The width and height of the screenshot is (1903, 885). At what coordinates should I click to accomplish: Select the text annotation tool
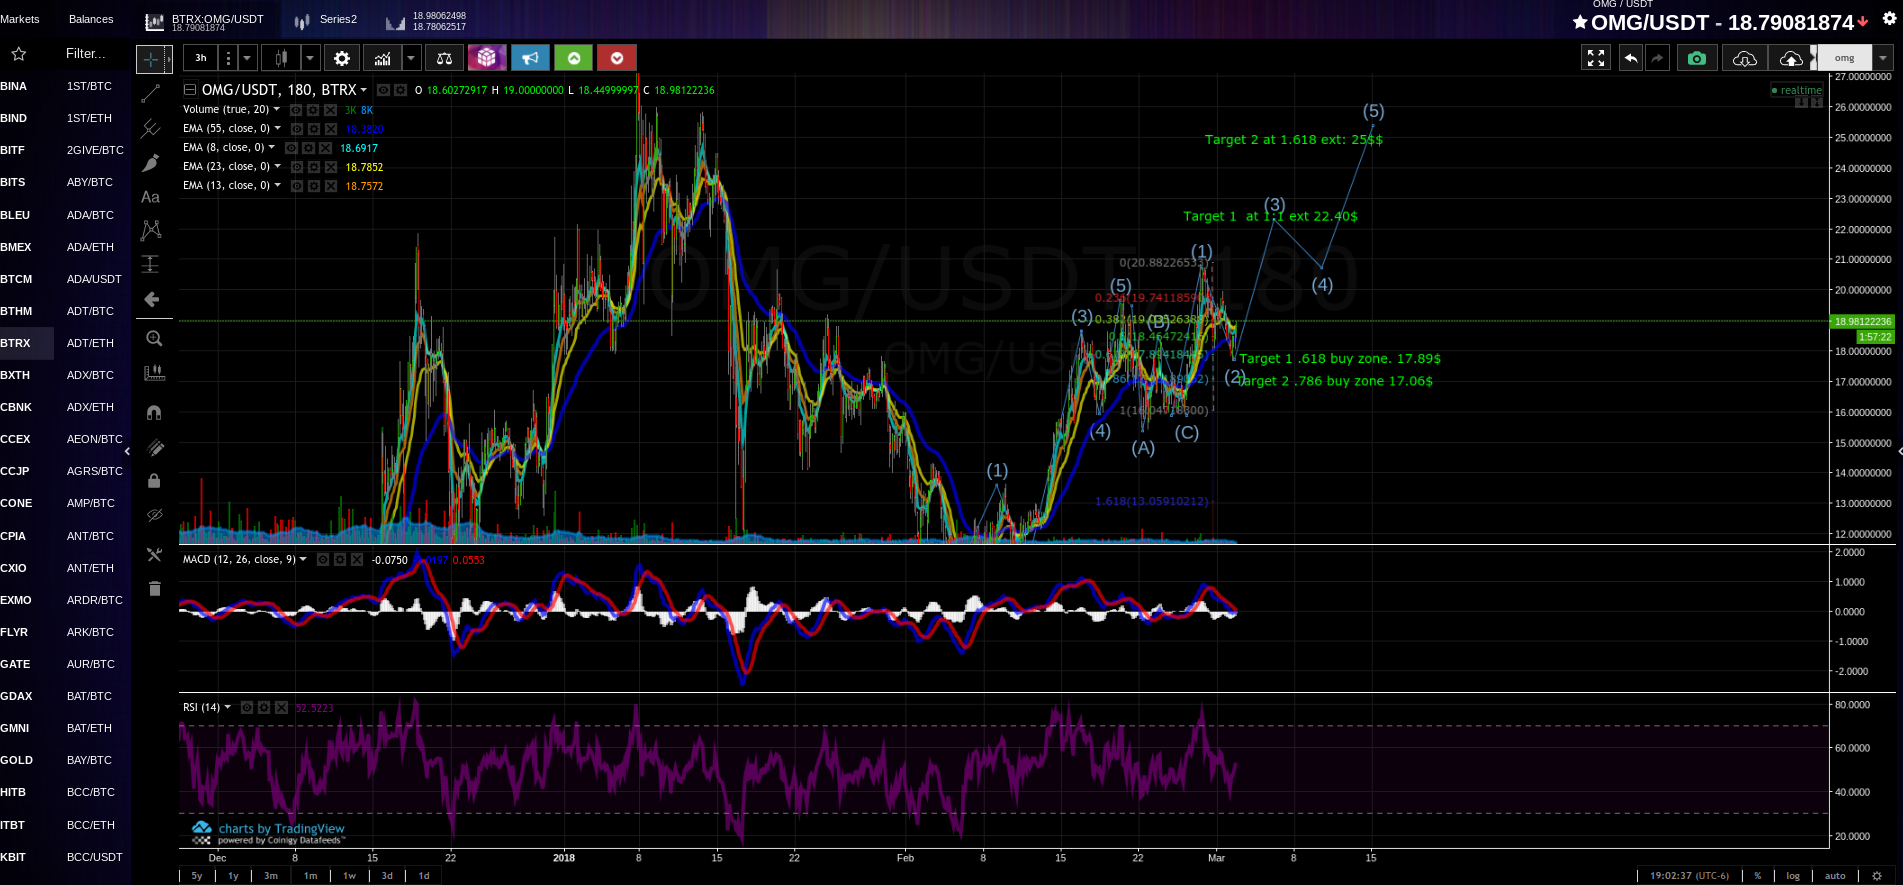coord(151,197)
